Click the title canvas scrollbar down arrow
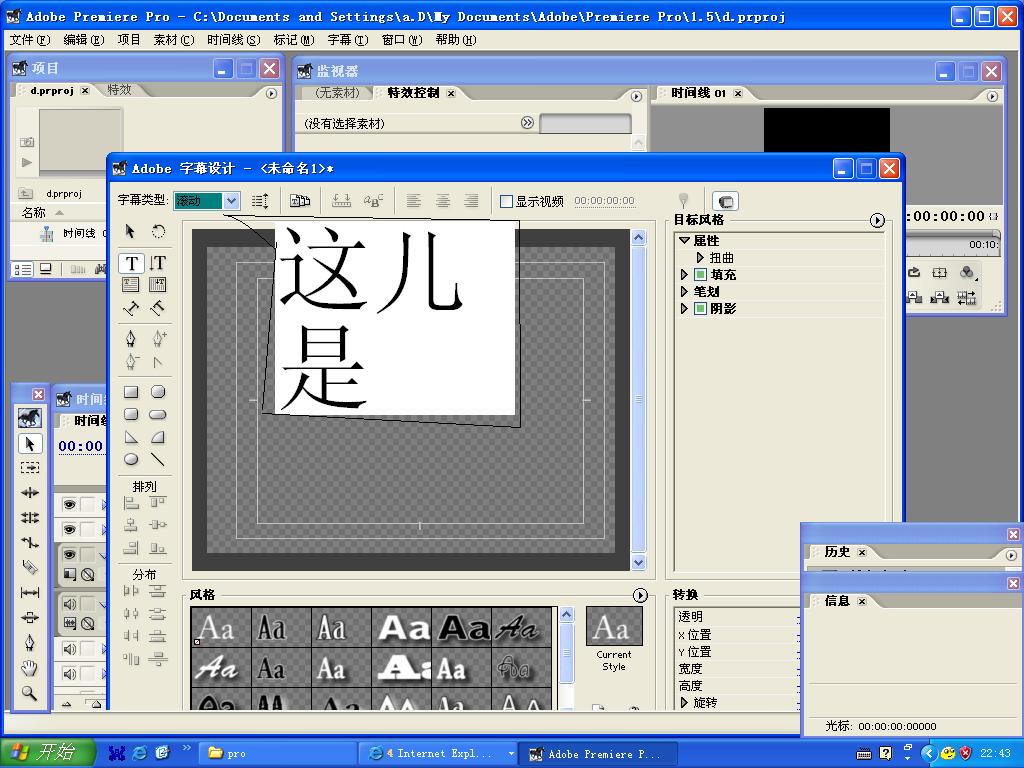This screenshot has width=1024, height=768. click(639, 562)
